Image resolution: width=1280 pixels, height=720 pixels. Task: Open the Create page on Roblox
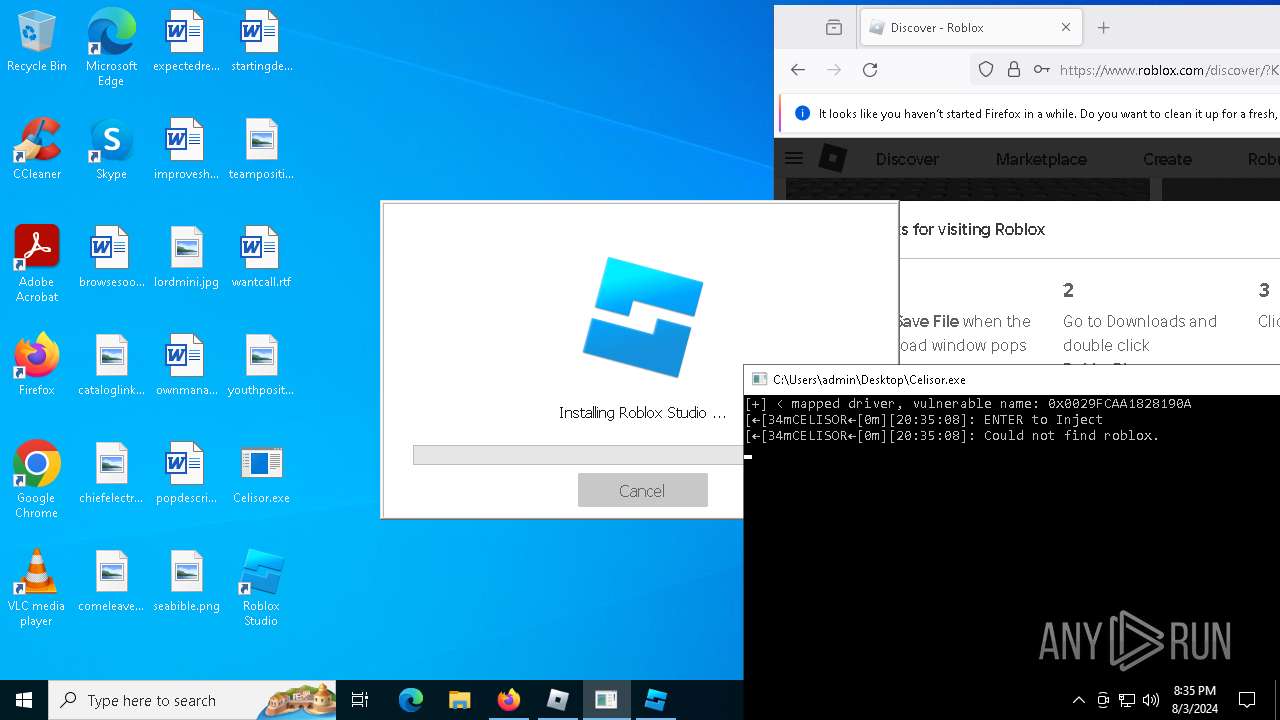pos(1167,159)
